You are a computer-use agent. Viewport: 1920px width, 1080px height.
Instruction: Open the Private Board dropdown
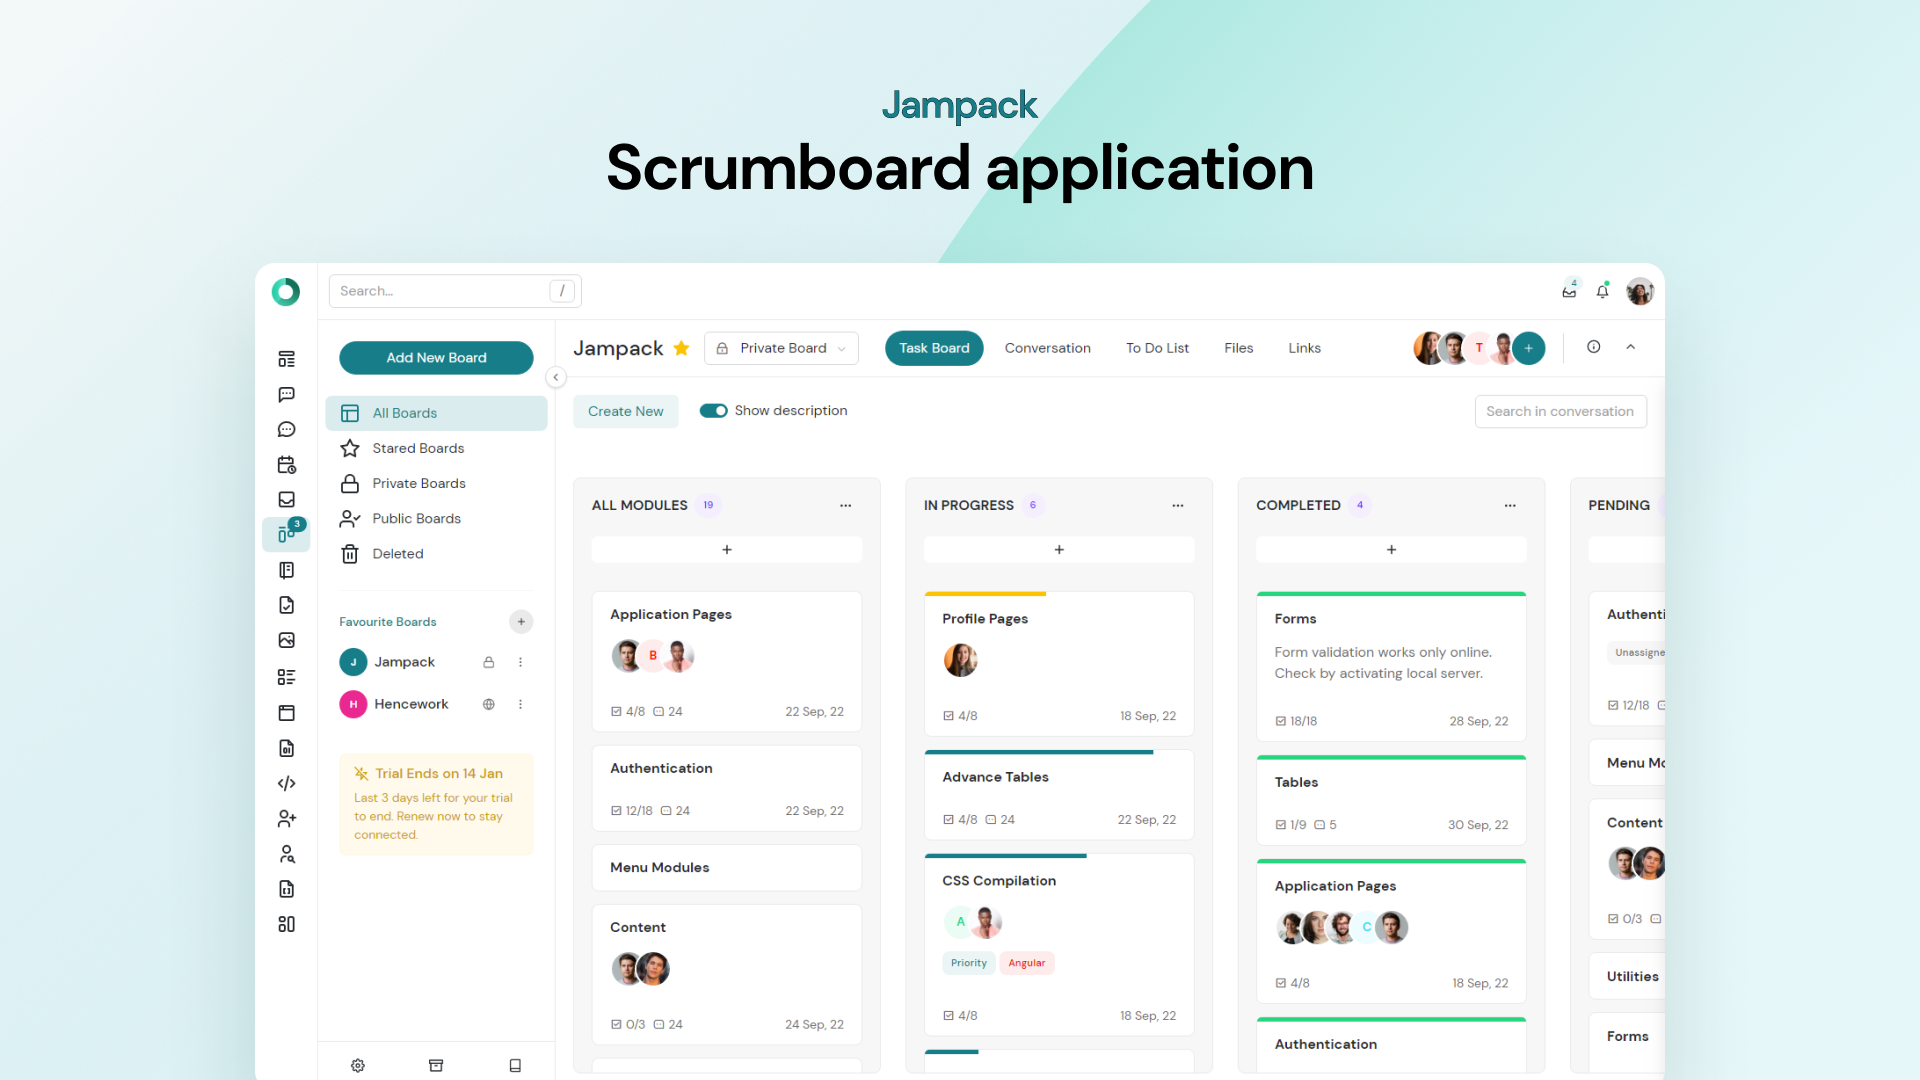click(781, 348)
